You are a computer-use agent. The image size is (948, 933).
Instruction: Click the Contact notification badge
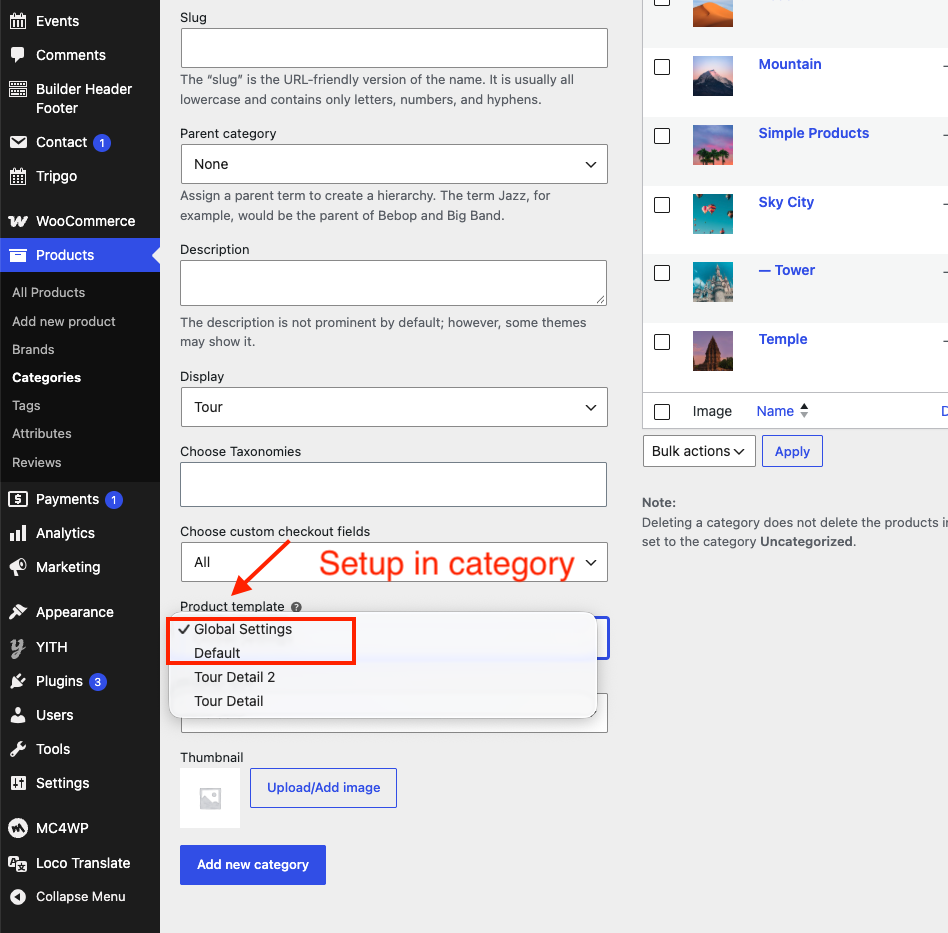102,143
